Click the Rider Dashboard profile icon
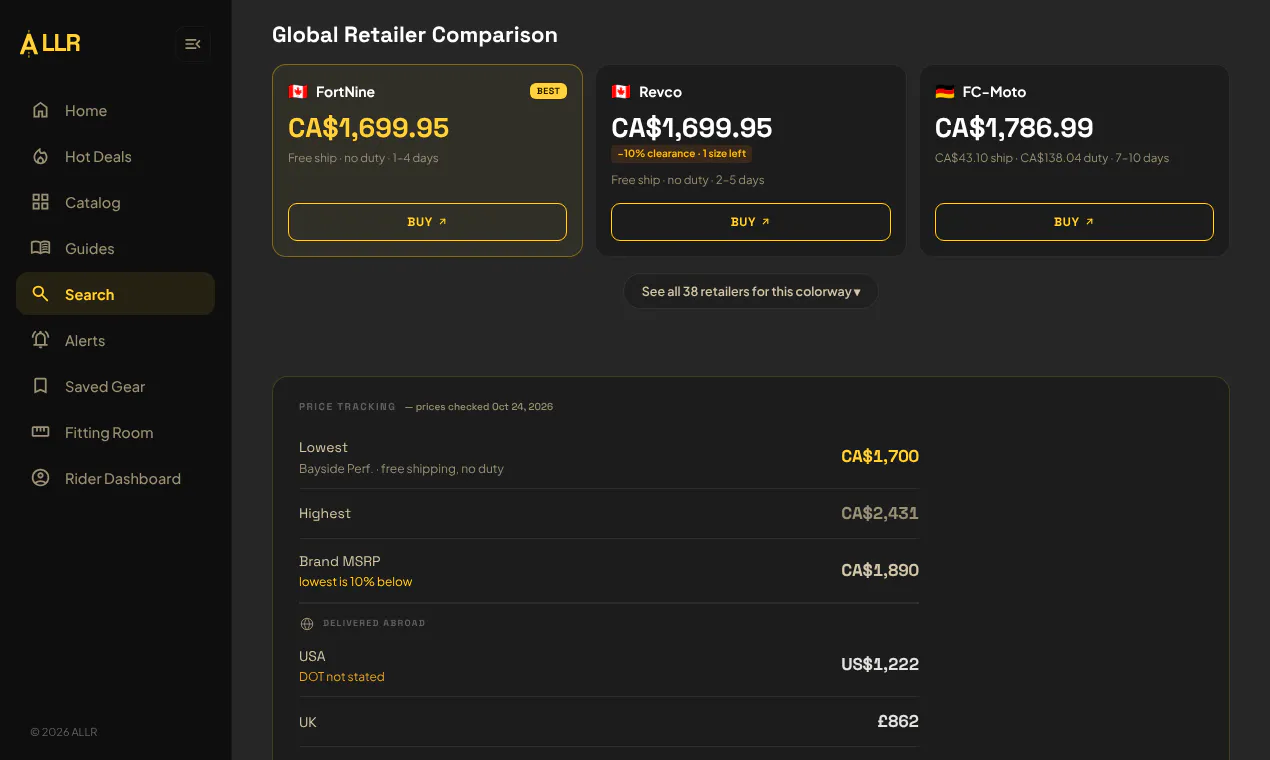Viewport: 1270px width, 760px height. tap(41, 478)
